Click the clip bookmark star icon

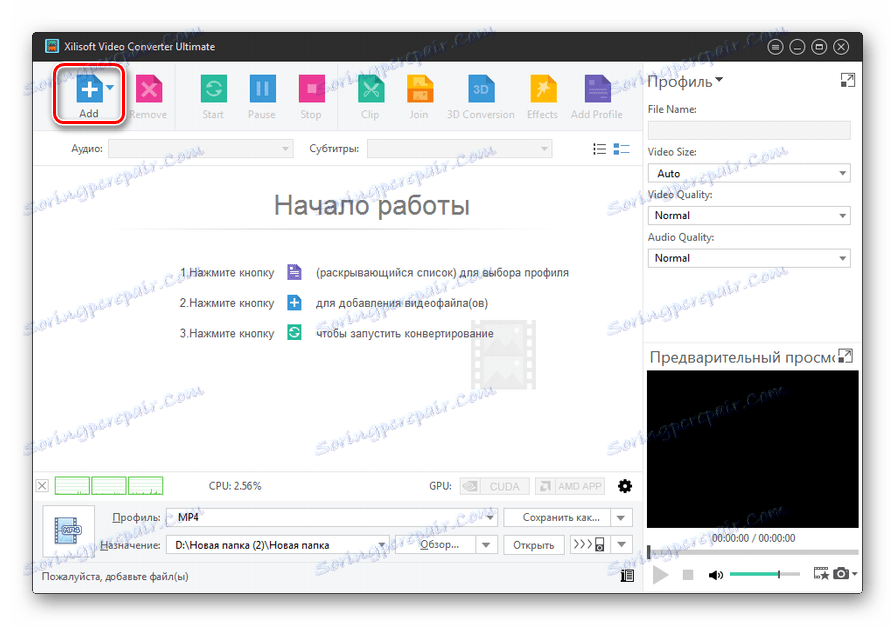821,574
